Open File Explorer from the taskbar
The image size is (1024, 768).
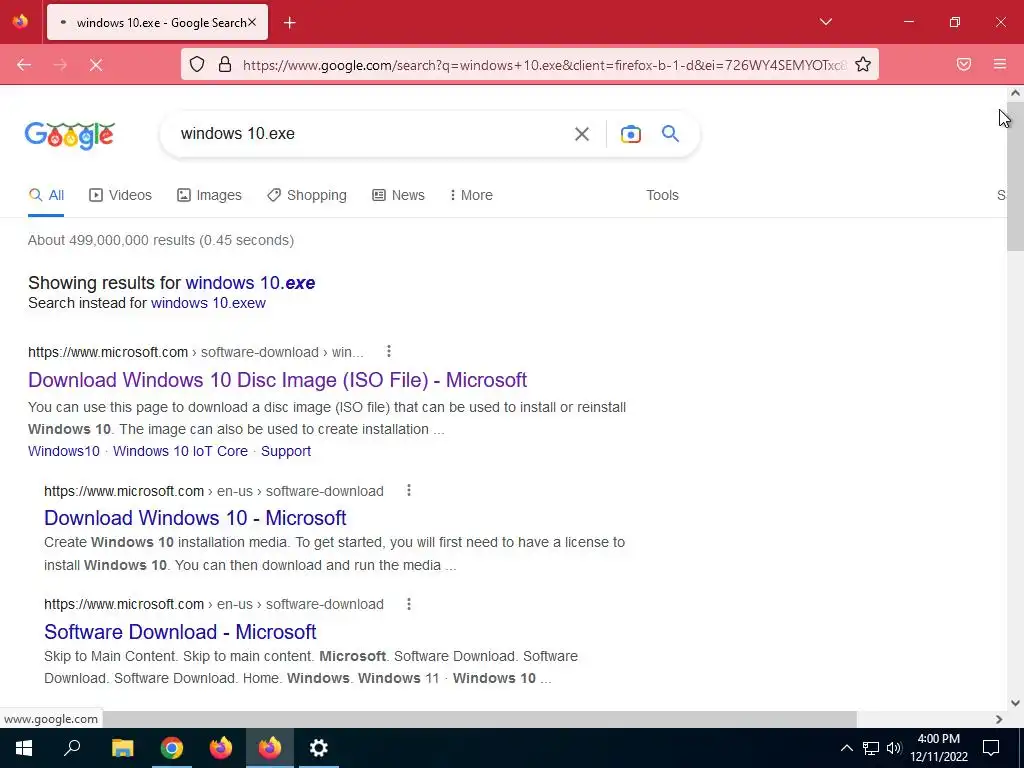click(122, 748)
